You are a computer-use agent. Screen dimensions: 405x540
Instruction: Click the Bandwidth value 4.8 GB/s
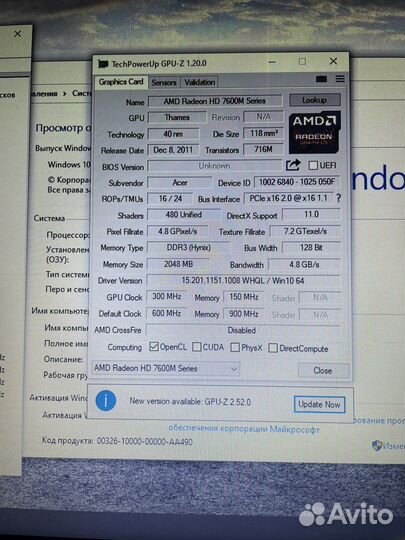click(304, 264)
